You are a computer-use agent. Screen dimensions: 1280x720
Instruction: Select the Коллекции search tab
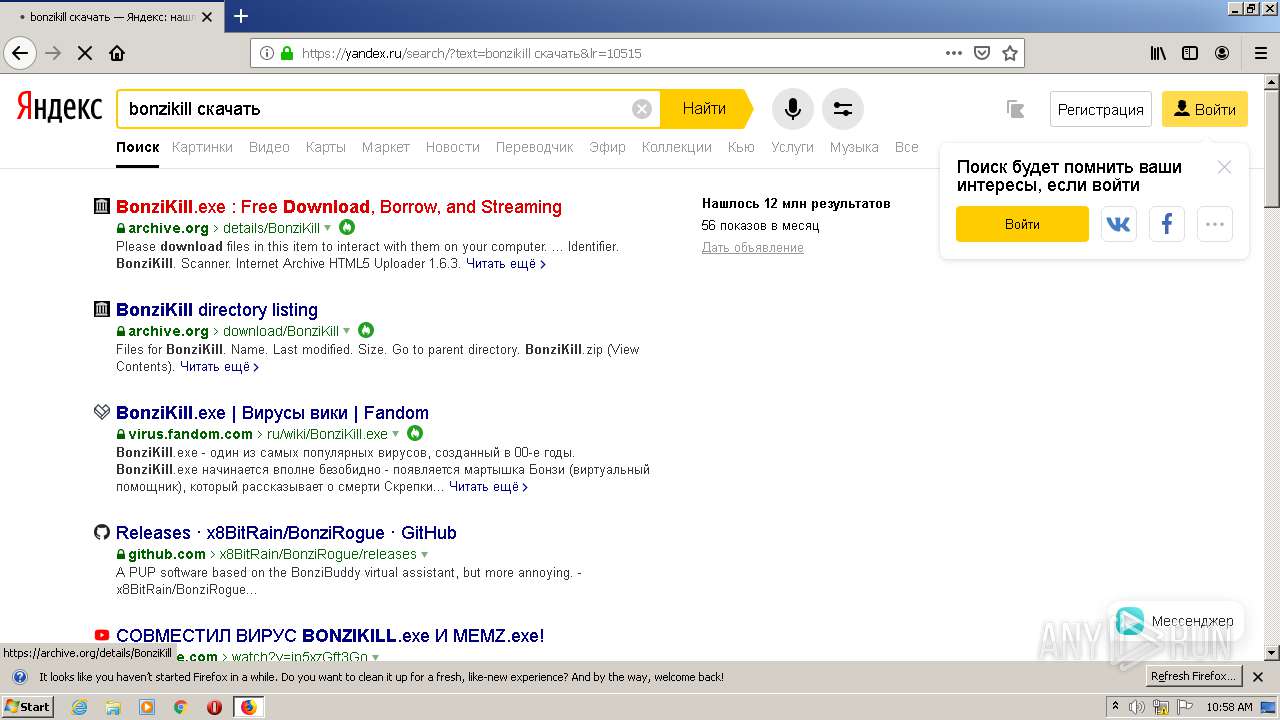677,147
